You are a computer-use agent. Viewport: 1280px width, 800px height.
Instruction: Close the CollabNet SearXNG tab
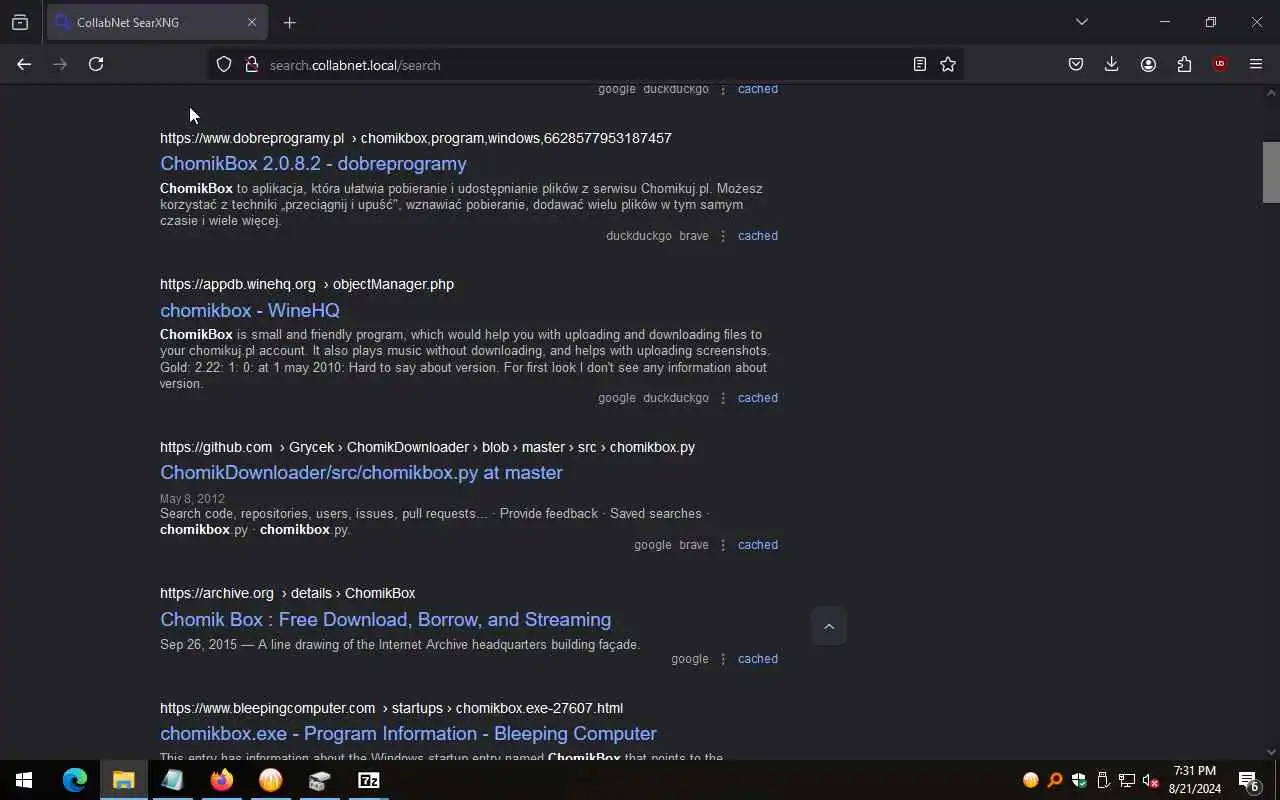coord(252,22)
